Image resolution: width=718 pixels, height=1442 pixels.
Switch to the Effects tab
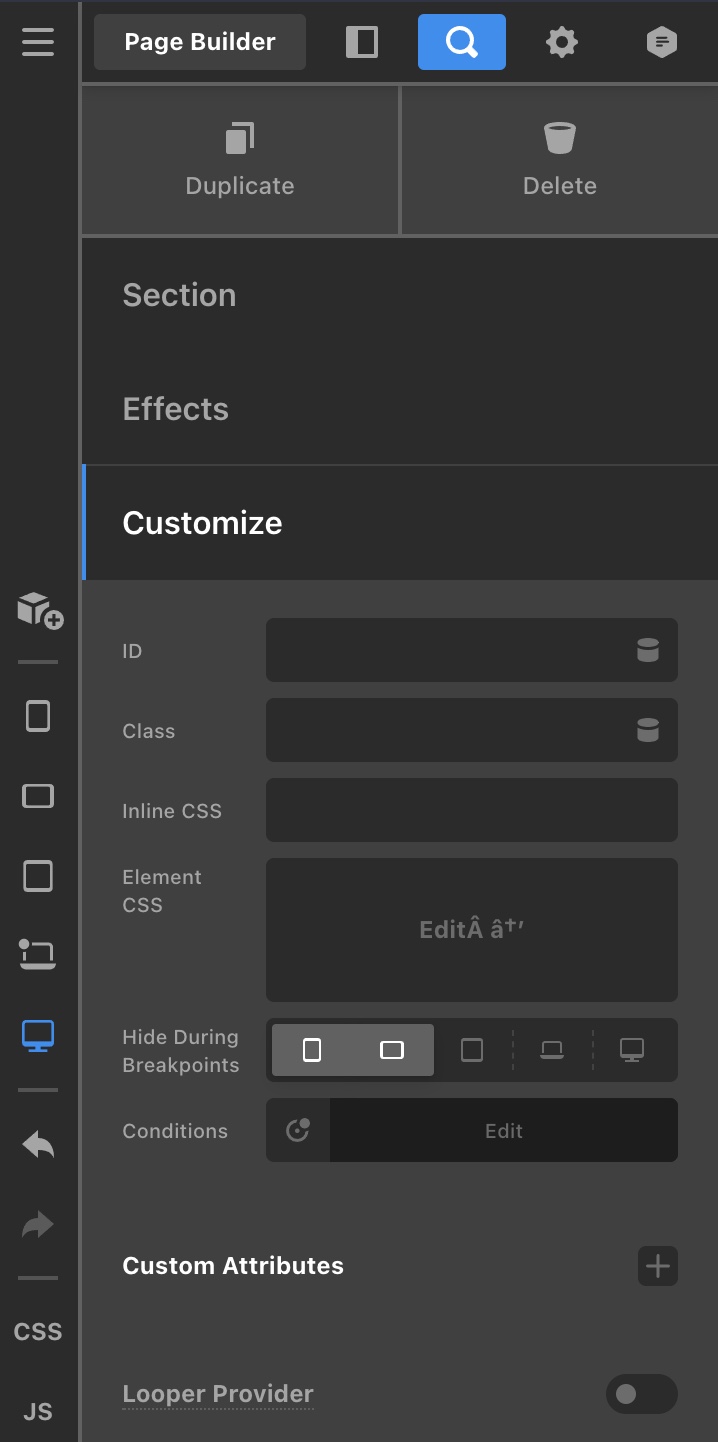point(175,409)
